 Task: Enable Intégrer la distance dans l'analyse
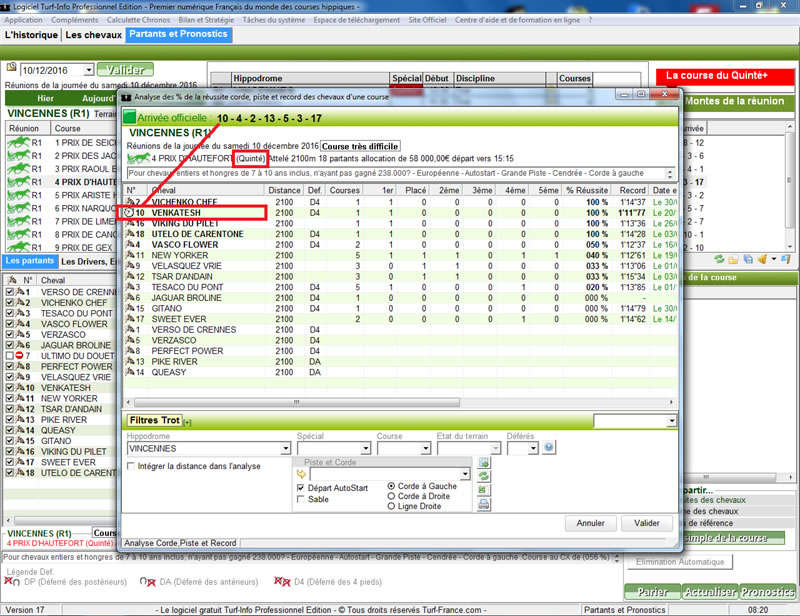133,466
